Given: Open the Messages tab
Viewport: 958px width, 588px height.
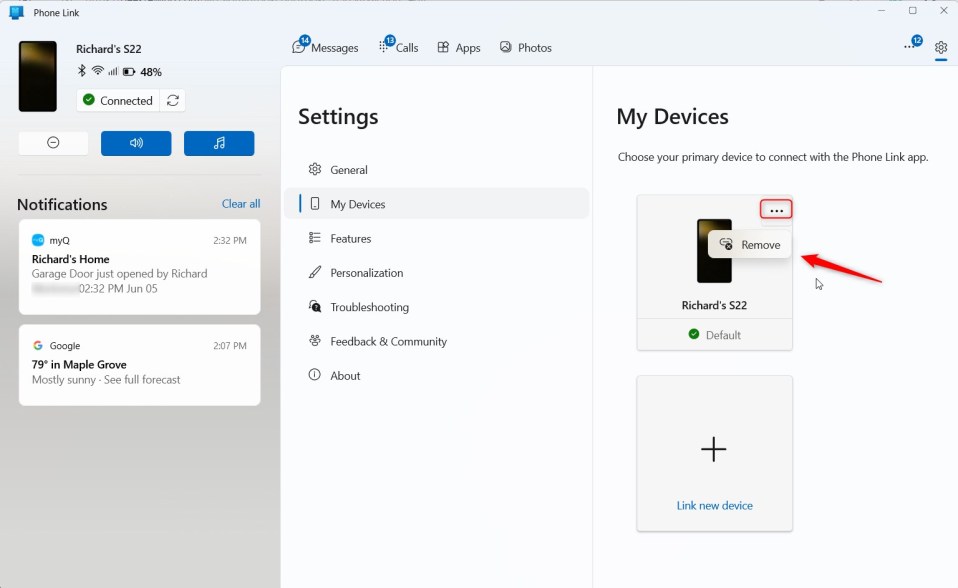Looking at the screenshot, I should coord(325,47).
